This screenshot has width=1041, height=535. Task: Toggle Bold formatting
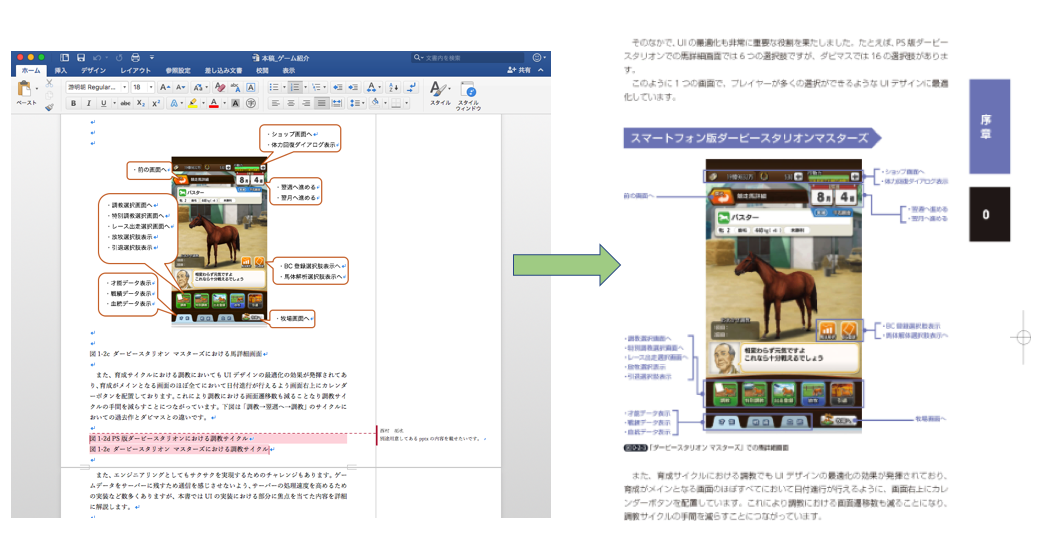pos(75,103)
